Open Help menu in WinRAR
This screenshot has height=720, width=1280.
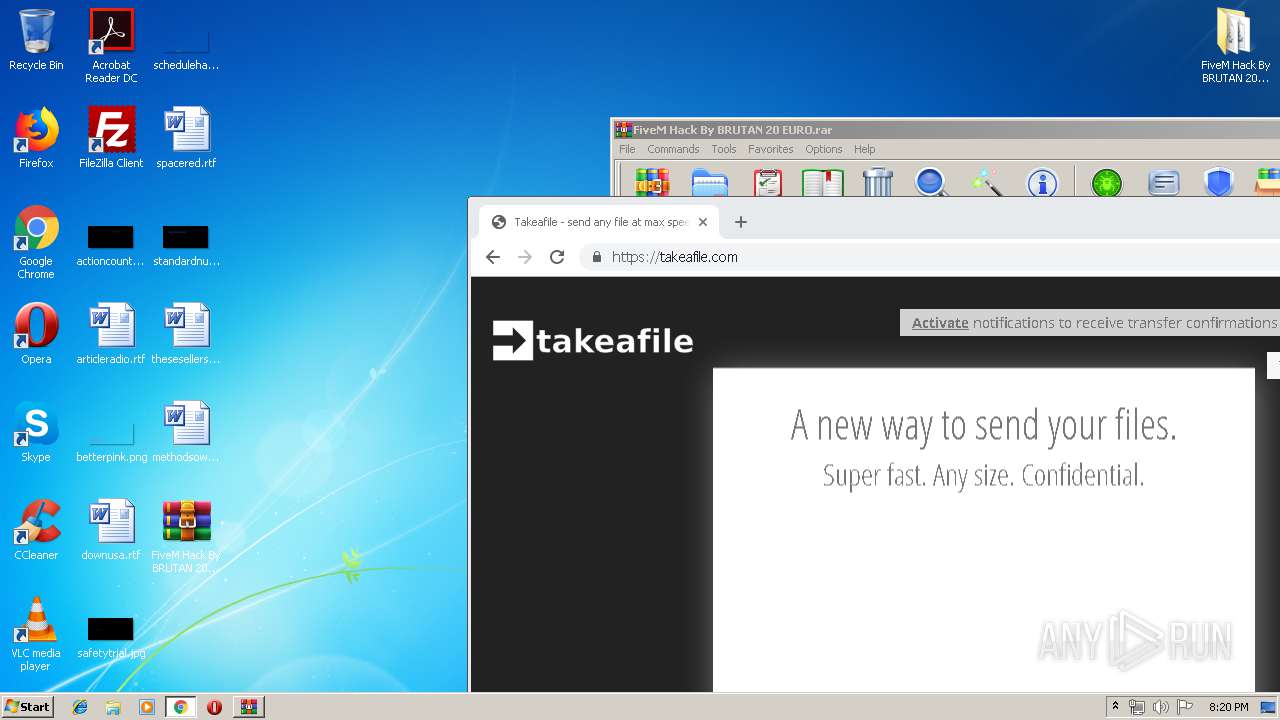[865, 149]
